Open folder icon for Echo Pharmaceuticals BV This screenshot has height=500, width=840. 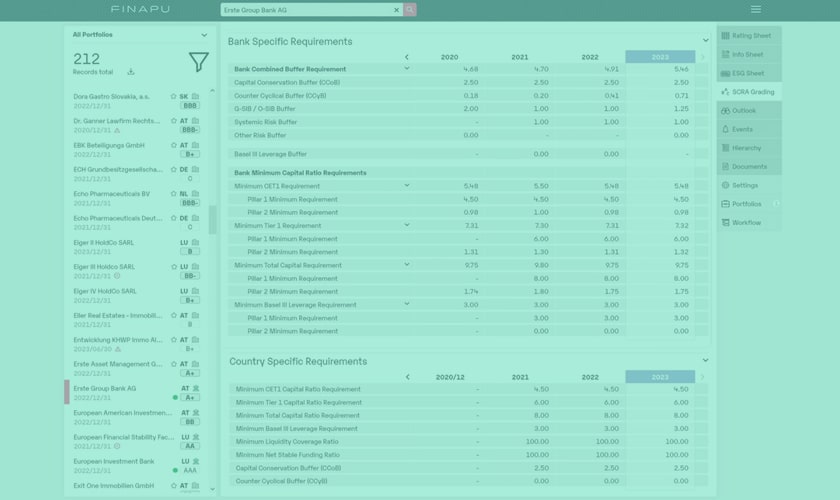(x=196, y=193)
